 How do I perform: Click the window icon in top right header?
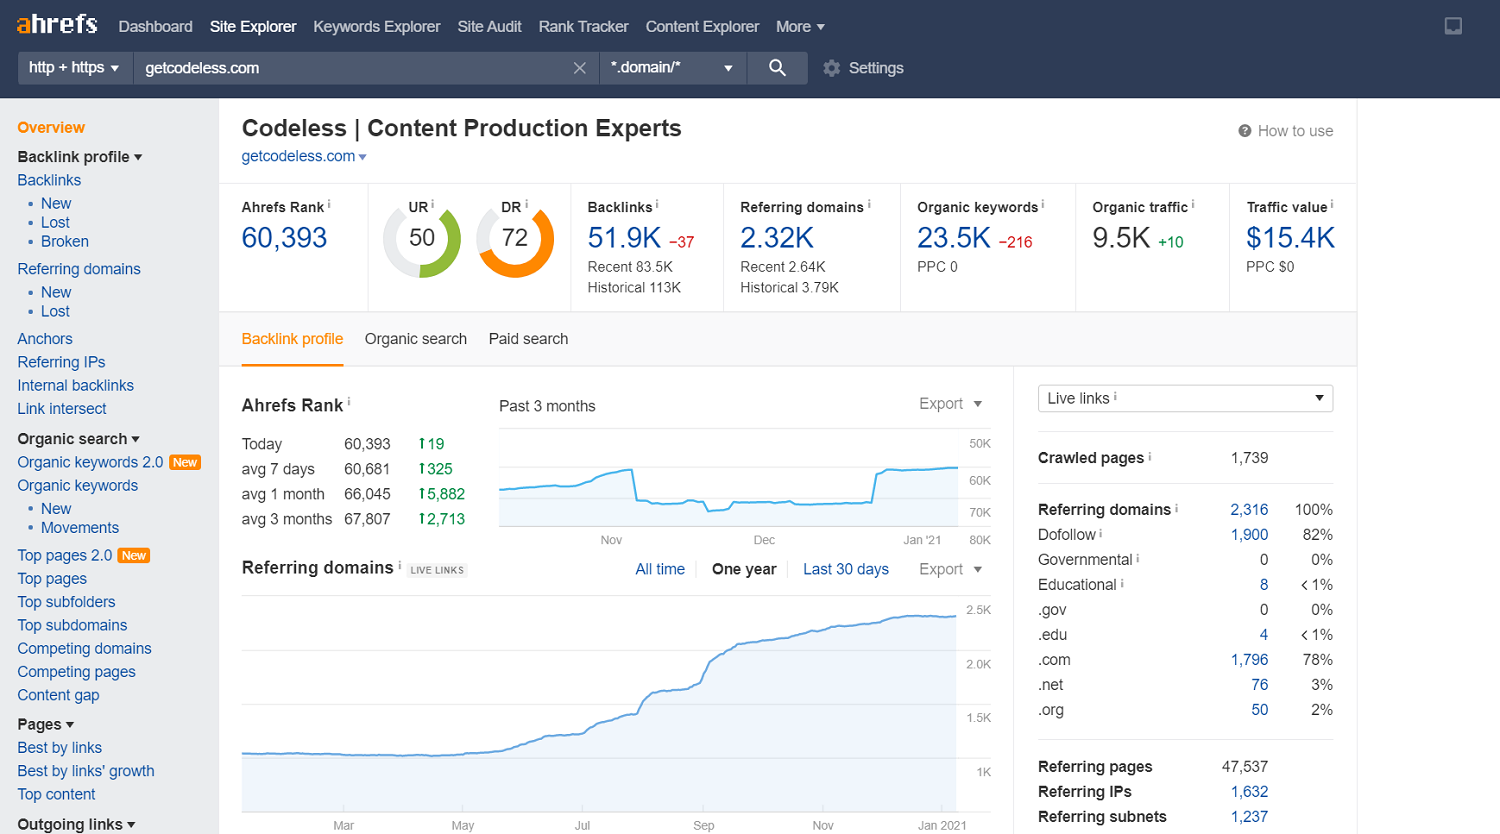tap(1453, 26)
